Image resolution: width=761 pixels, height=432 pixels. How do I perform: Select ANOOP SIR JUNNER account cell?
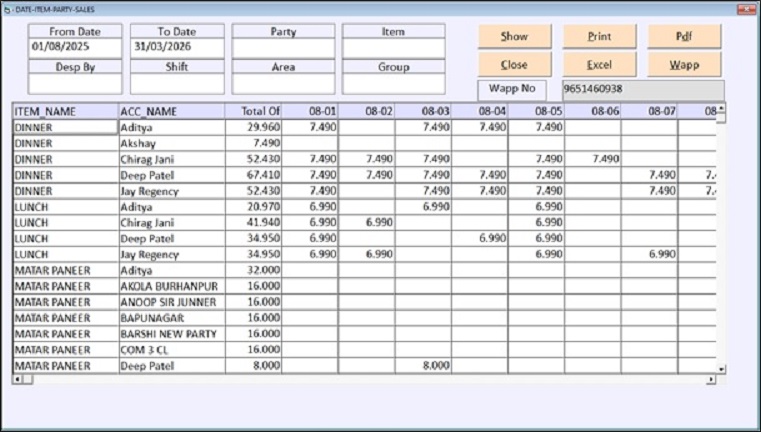[172, 302]
